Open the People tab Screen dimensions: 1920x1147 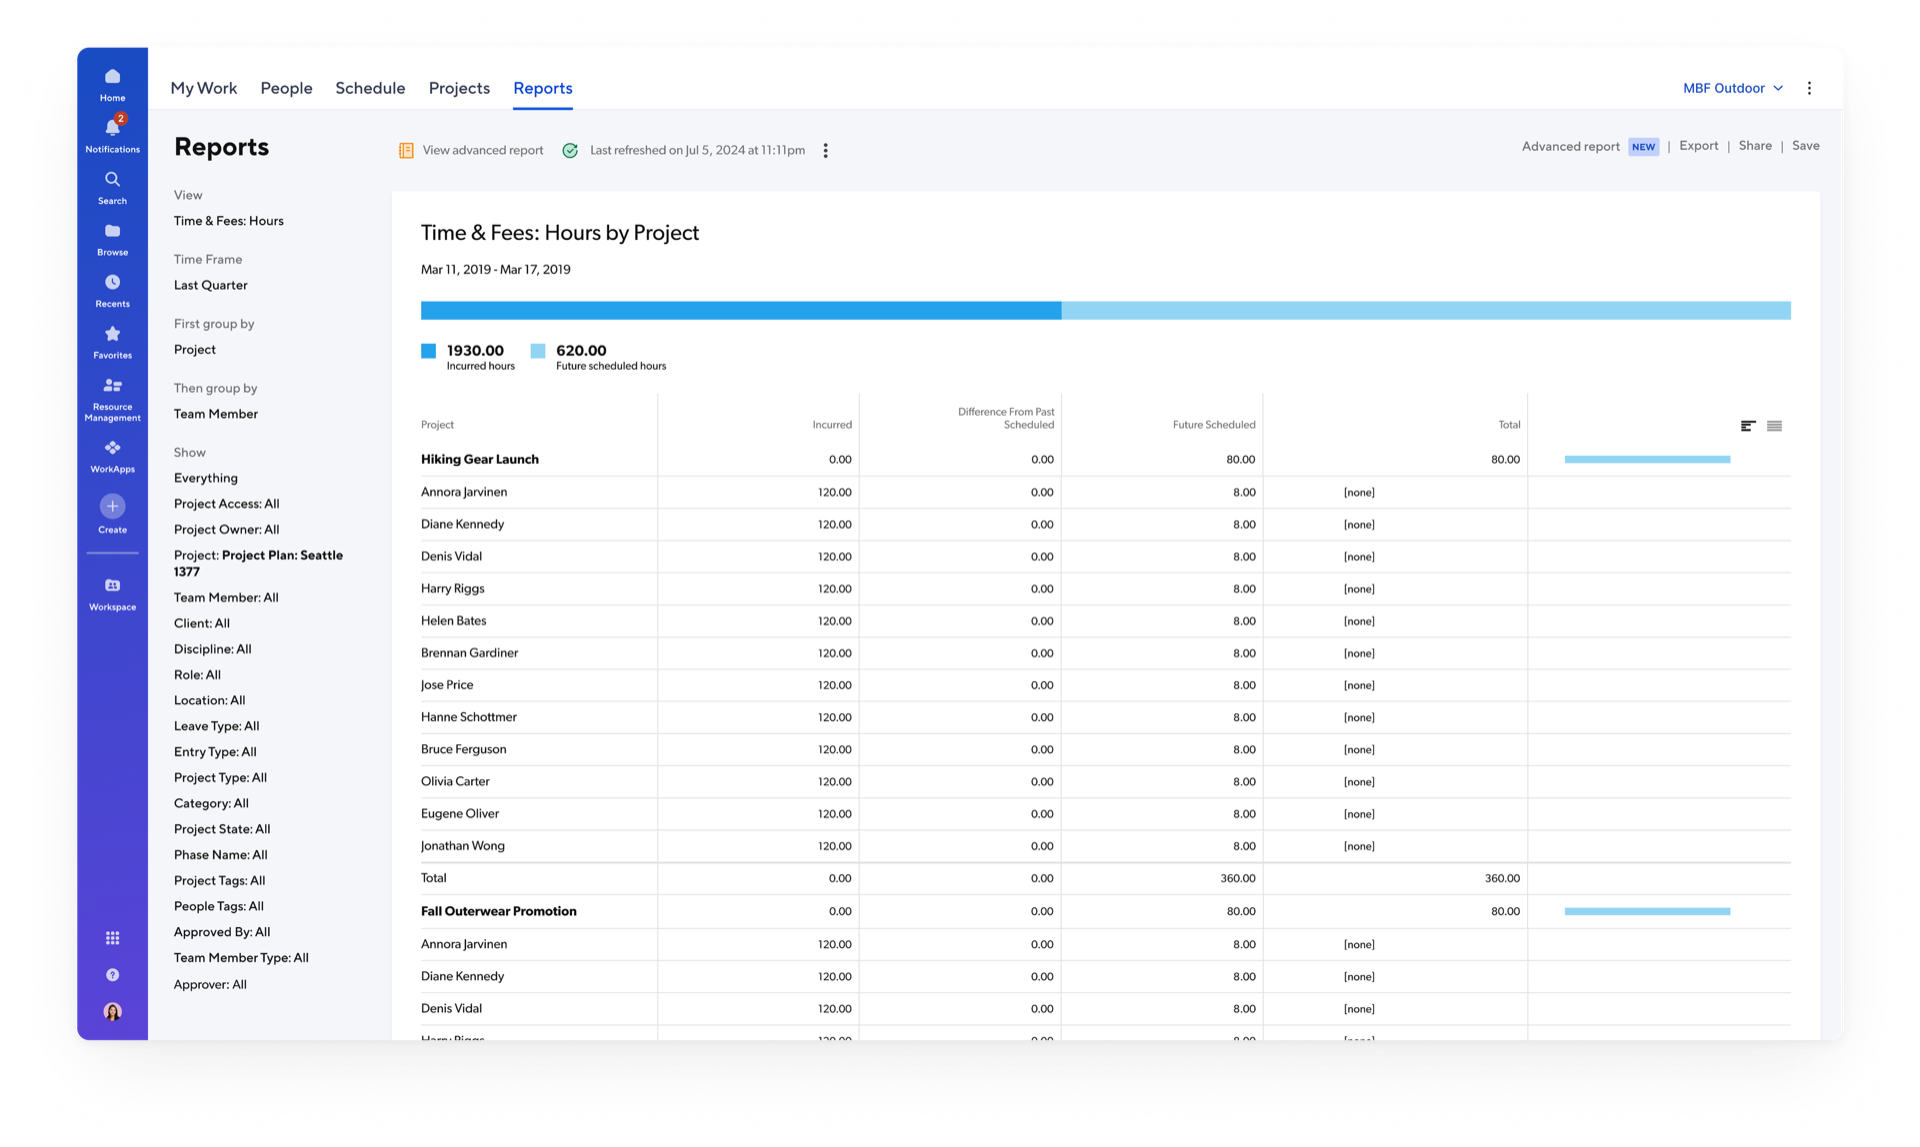coord(286,88)
